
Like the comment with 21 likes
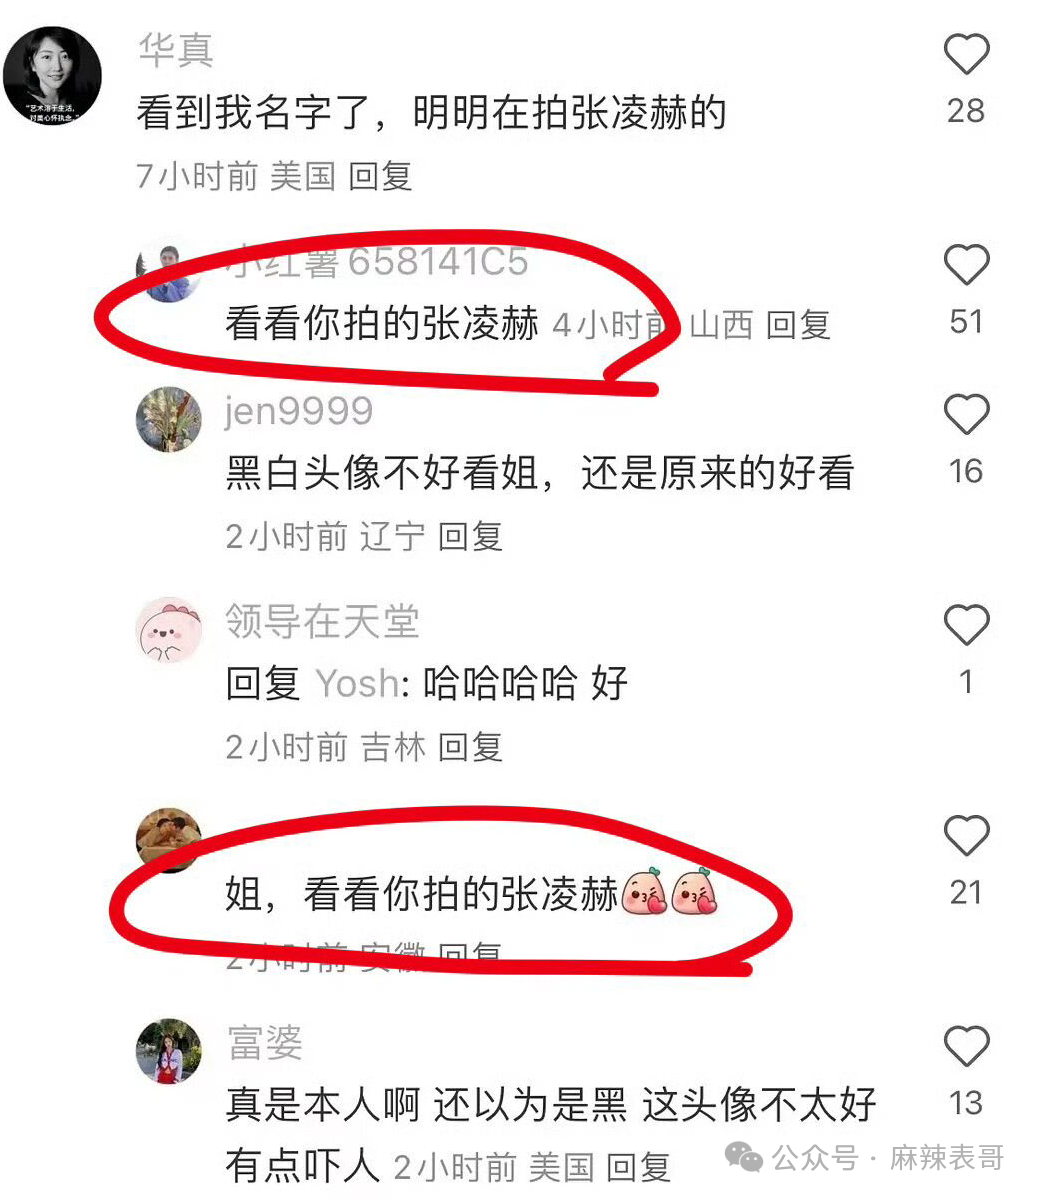click(966, 836)
